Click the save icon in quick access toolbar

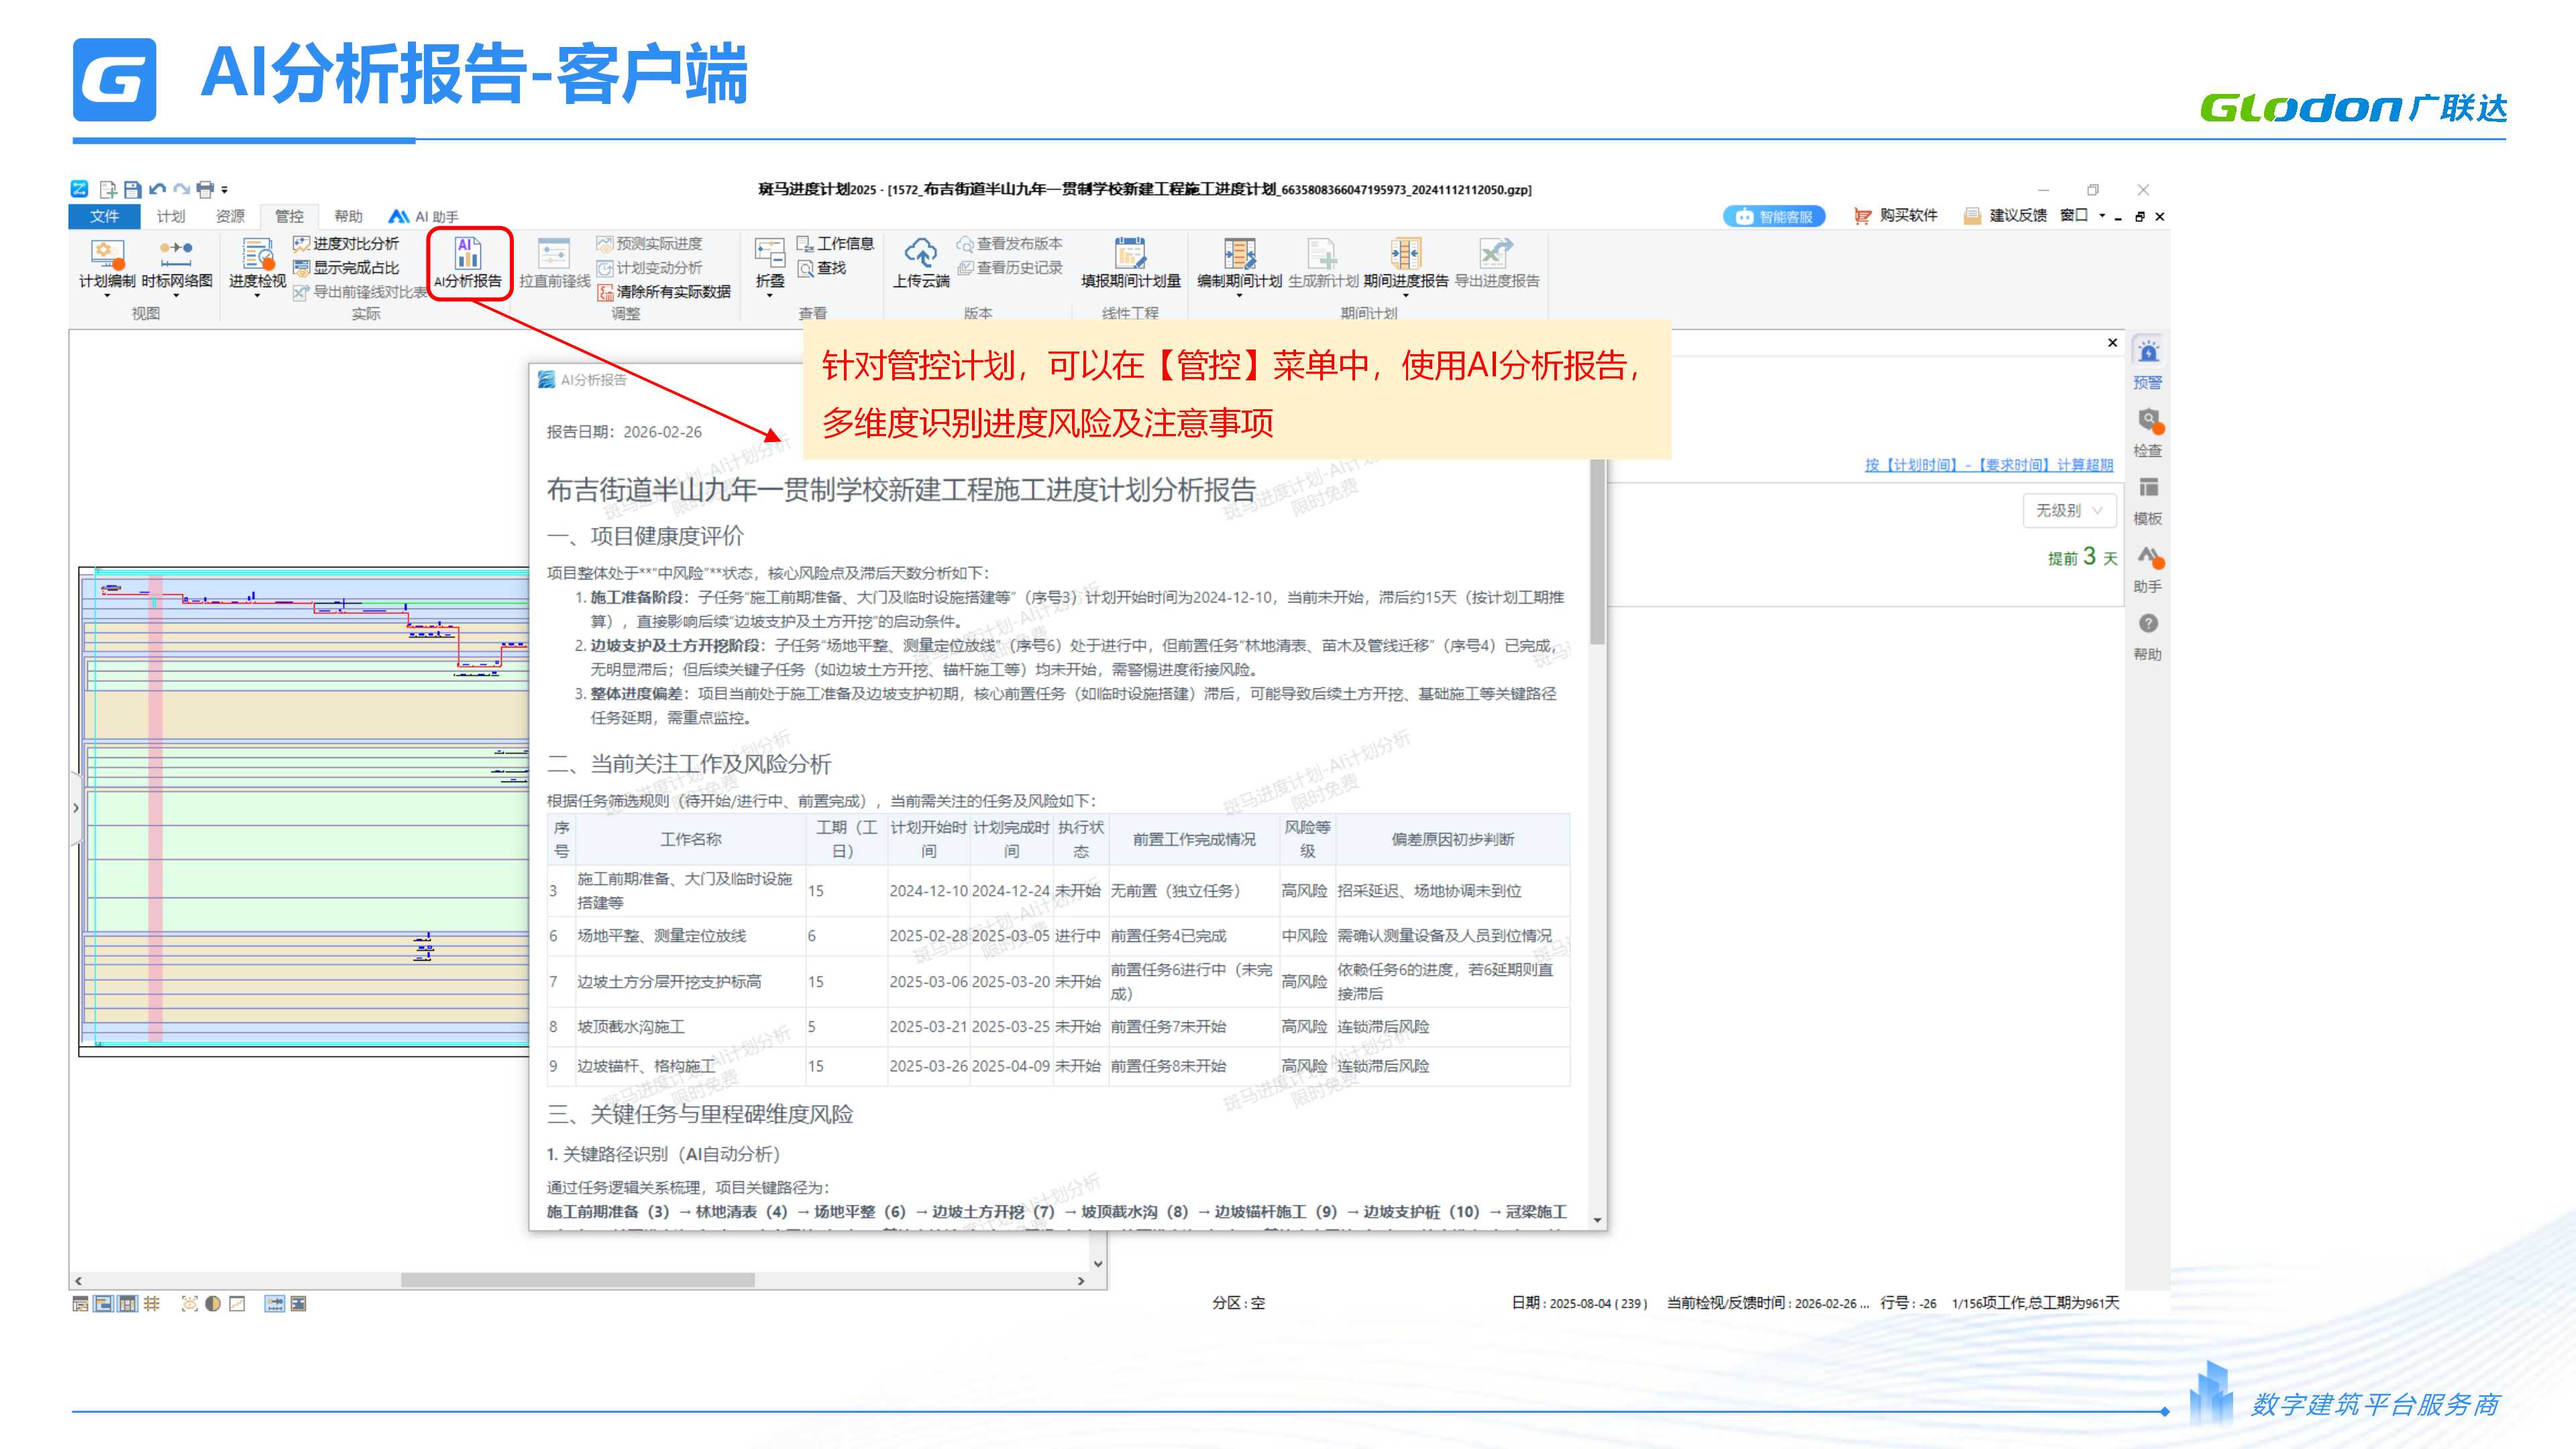(x=132, y=189)
